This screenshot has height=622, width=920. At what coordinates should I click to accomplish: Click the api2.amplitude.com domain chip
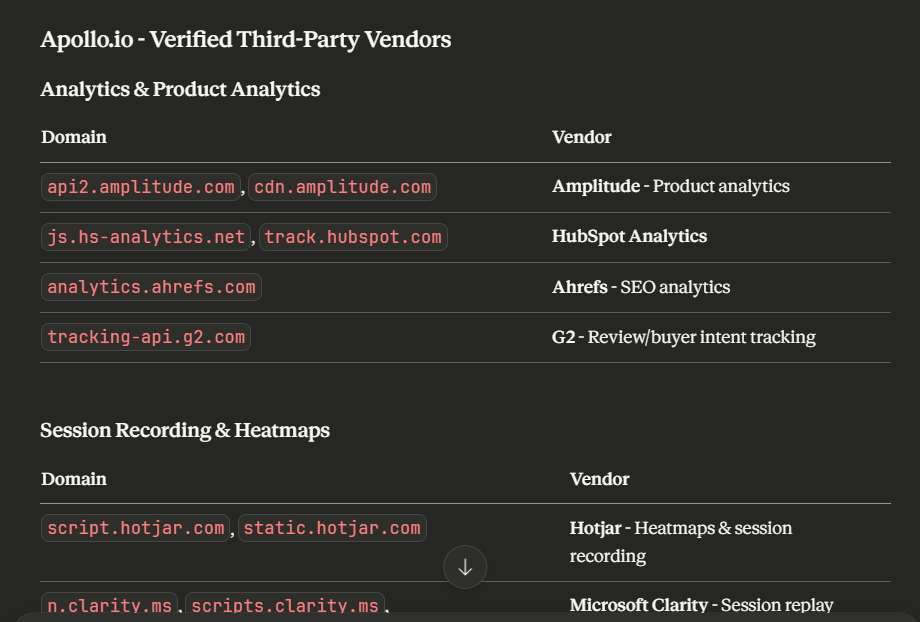(x=141, y=187)
